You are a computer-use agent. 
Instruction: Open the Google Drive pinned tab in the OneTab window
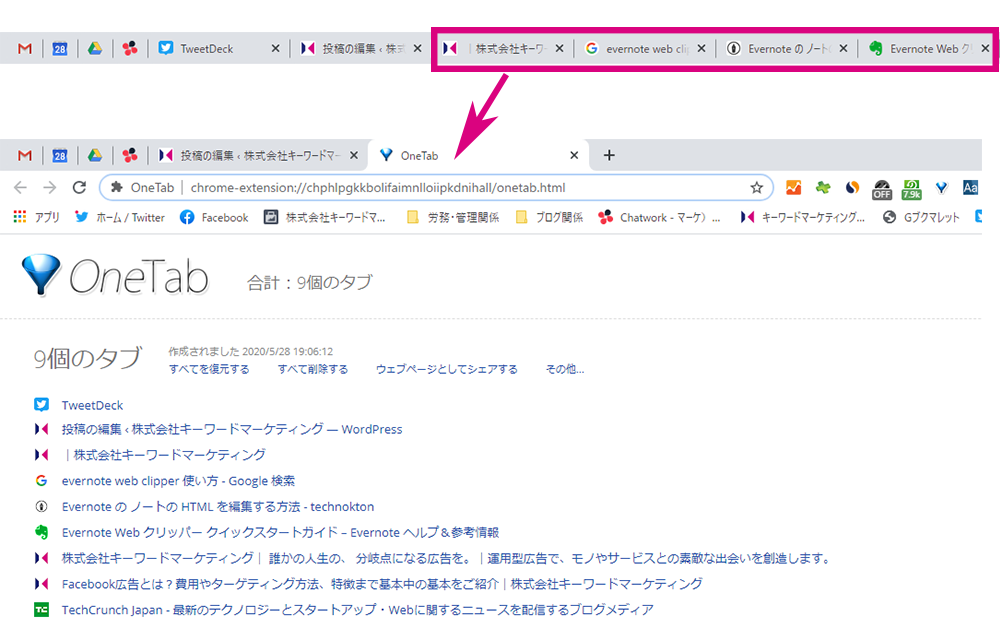tap(95, 156)
